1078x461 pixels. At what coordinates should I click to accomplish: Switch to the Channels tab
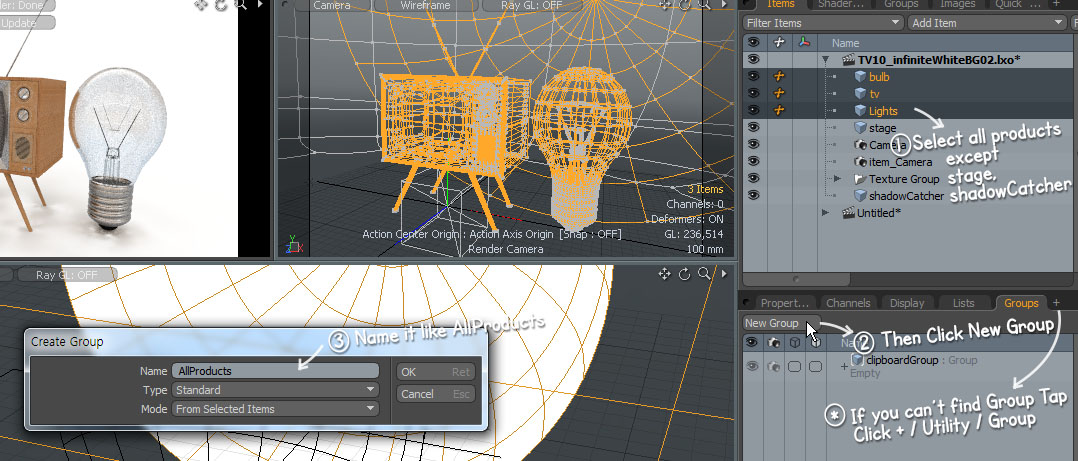(847, 303)
